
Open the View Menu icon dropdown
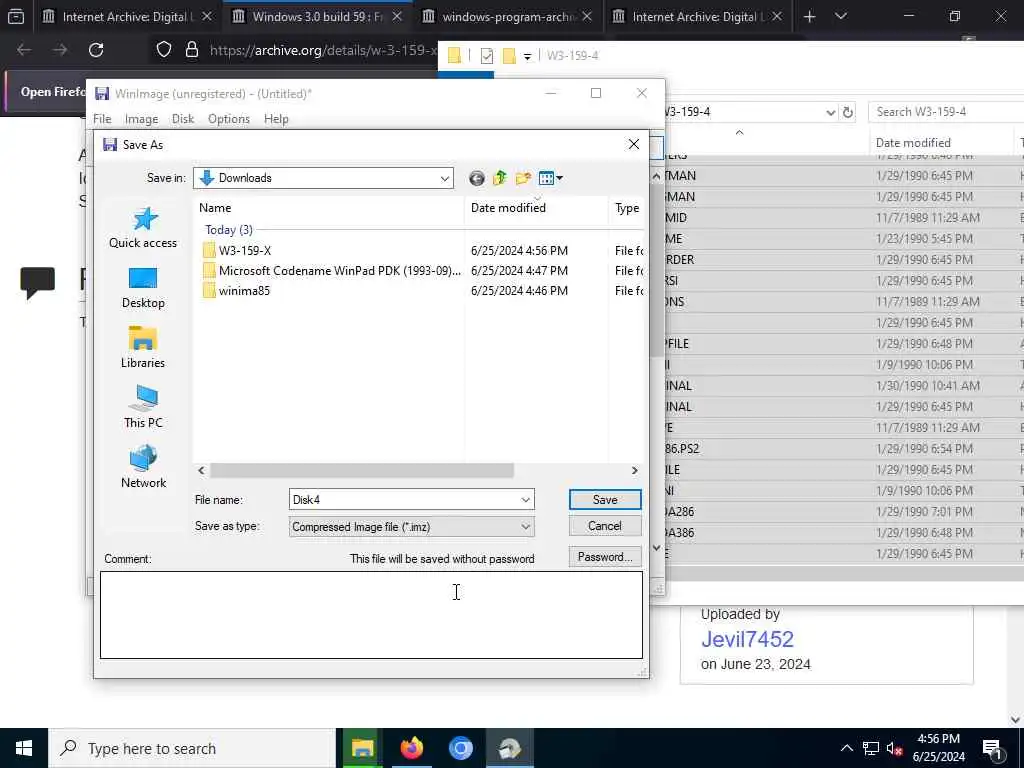551,178
